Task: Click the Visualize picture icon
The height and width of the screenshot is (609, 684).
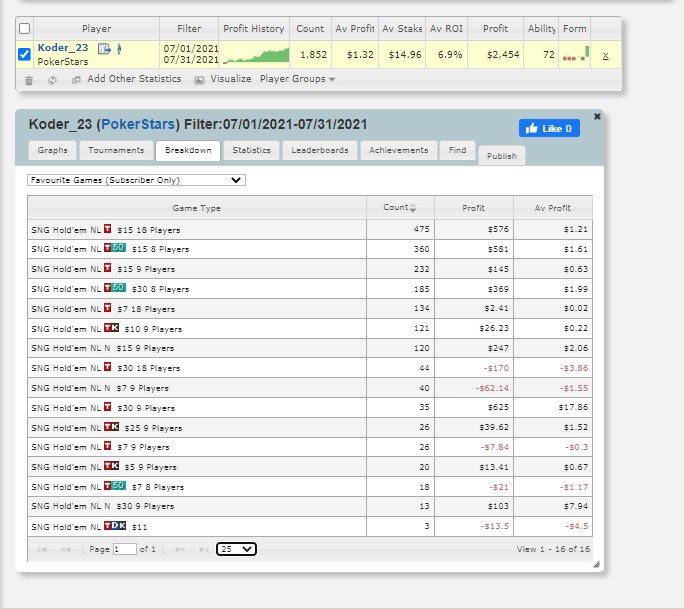Action: [x=199, y=80]
